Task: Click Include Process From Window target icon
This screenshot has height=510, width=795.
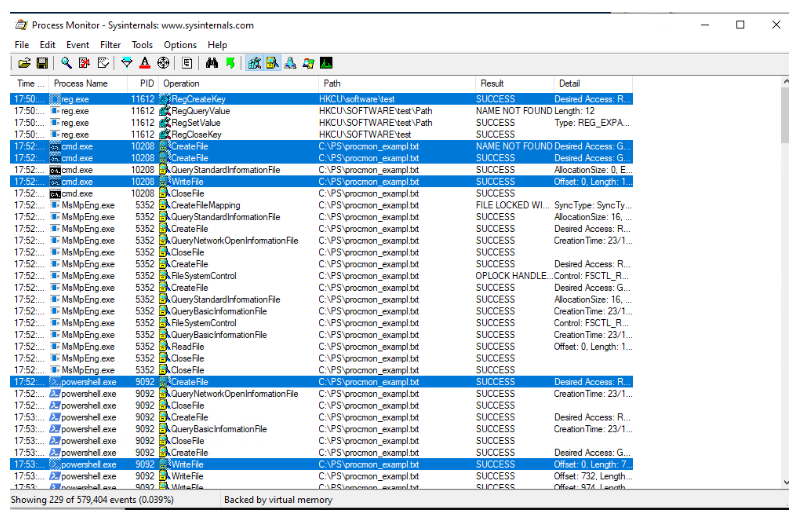Action: tap(163, 63)
